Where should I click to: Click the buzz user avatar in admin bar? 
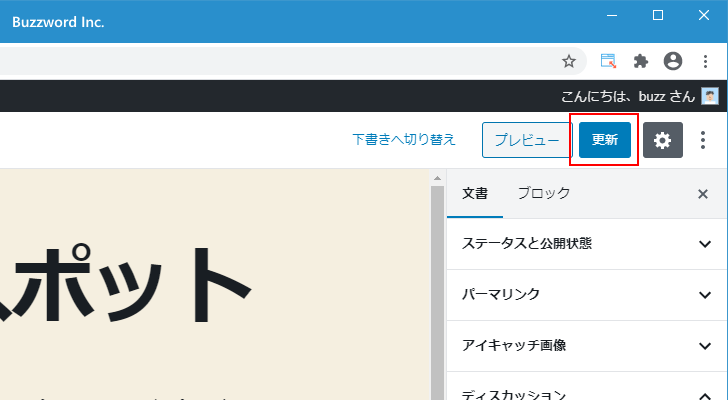click(x=709, y=96)
